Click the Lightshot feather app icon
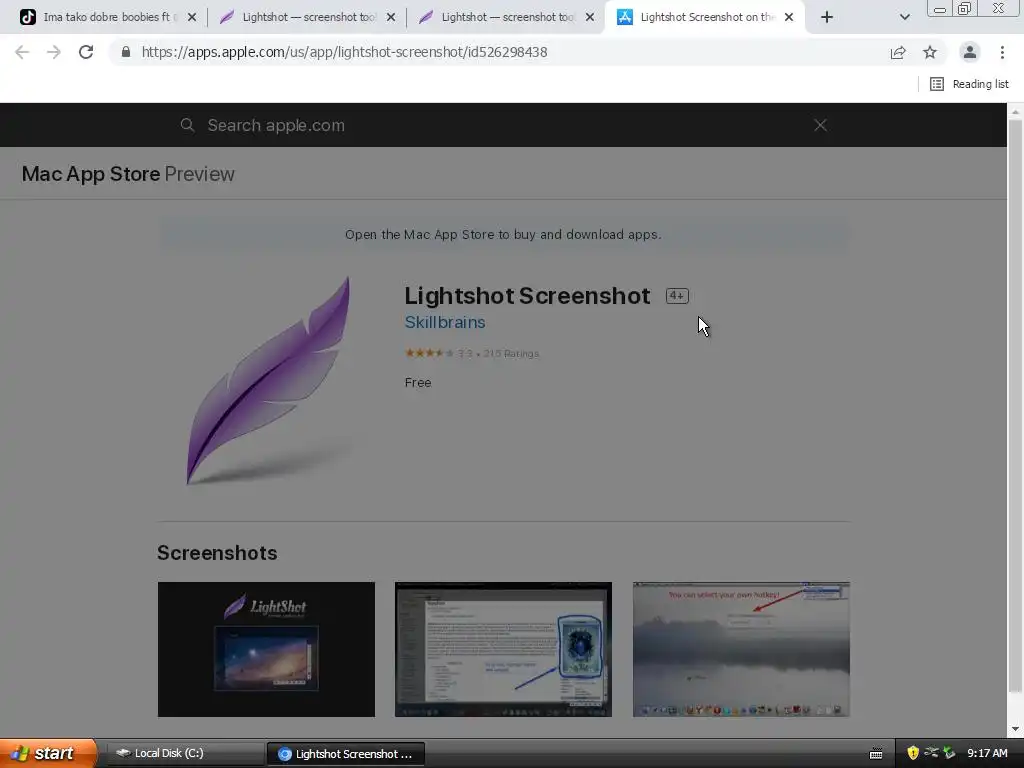 pos(269,380)
